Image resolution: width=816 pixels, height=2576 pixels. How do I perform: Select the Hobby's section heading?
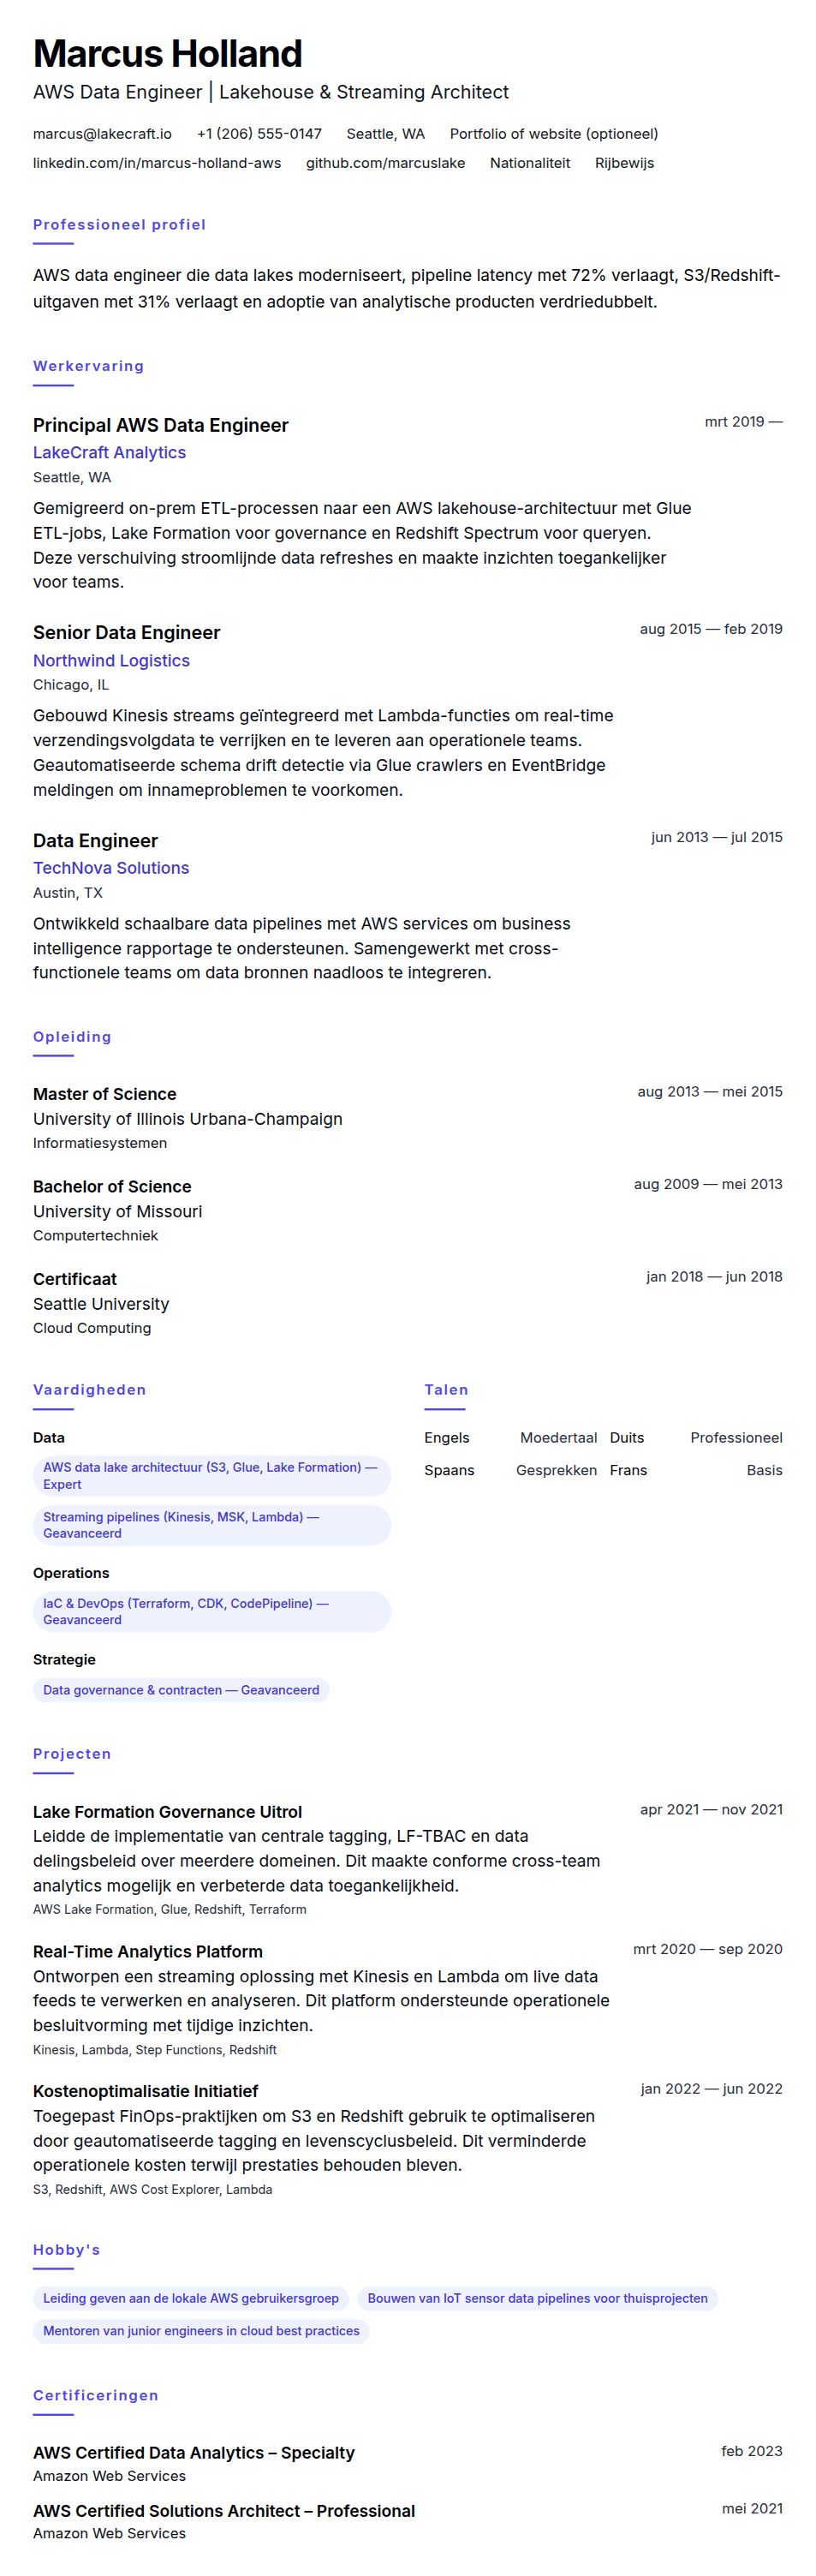66,2249
